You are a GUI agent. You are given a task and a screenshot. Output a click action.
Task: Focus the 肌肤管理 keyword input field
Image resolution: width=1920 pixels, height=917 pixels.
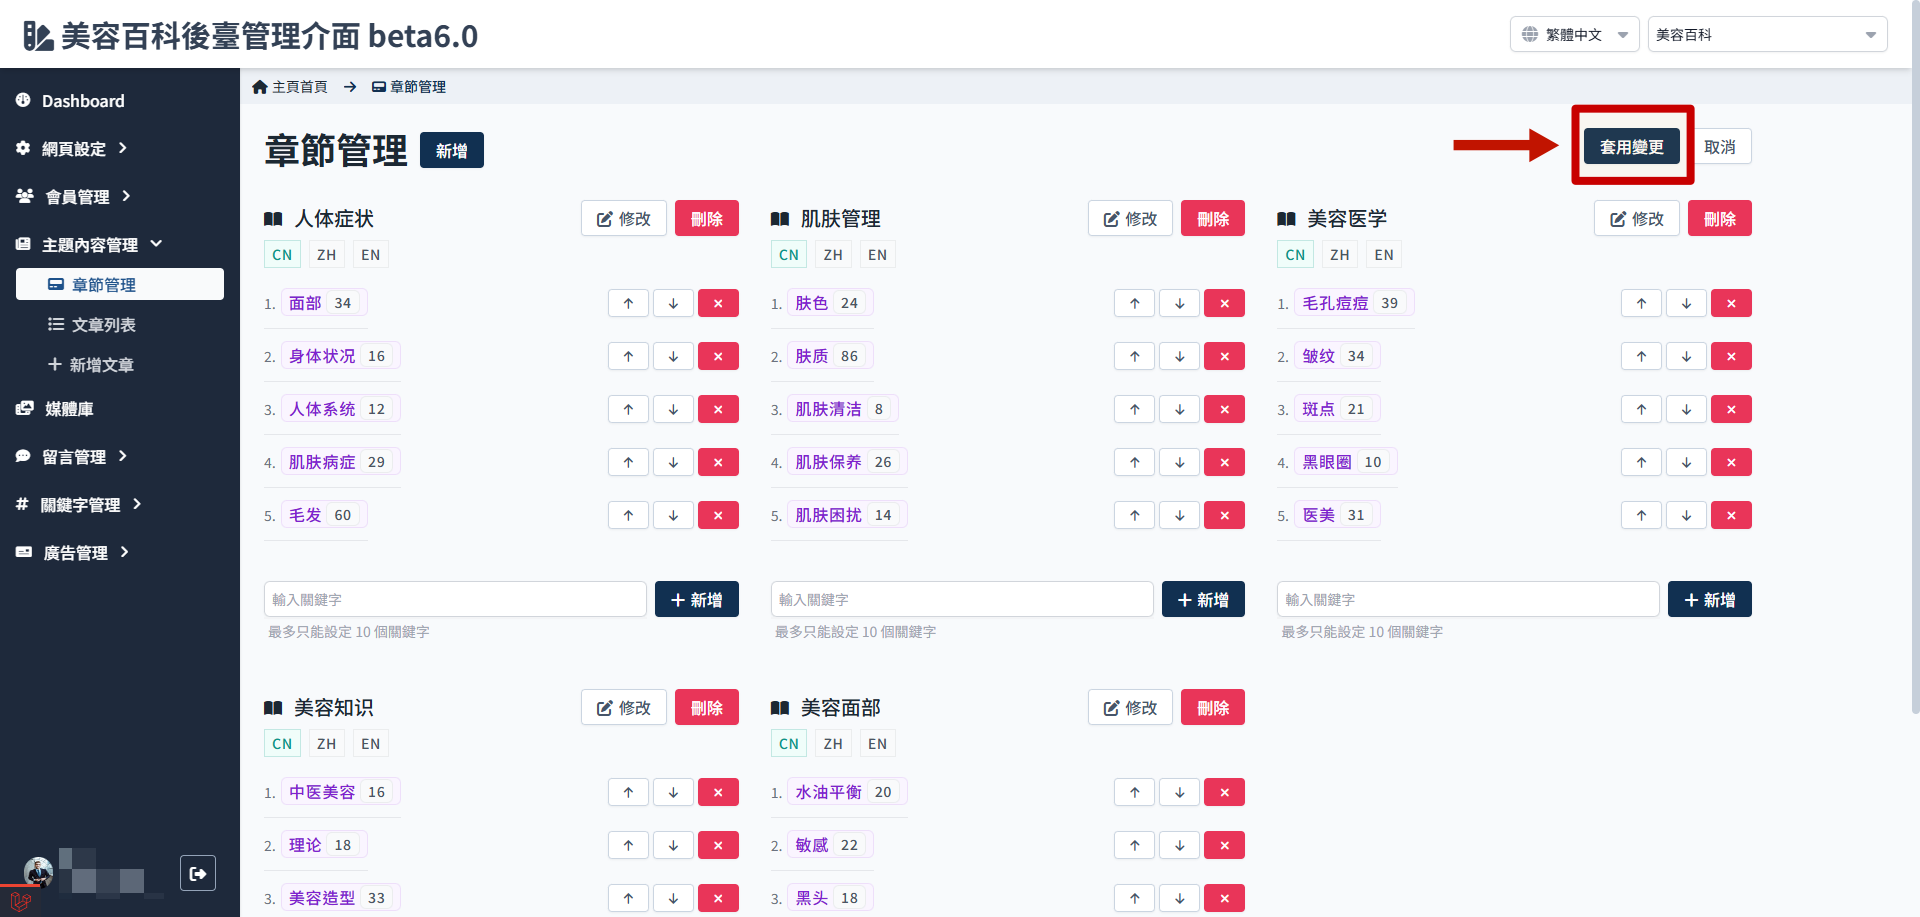point(962,599)
